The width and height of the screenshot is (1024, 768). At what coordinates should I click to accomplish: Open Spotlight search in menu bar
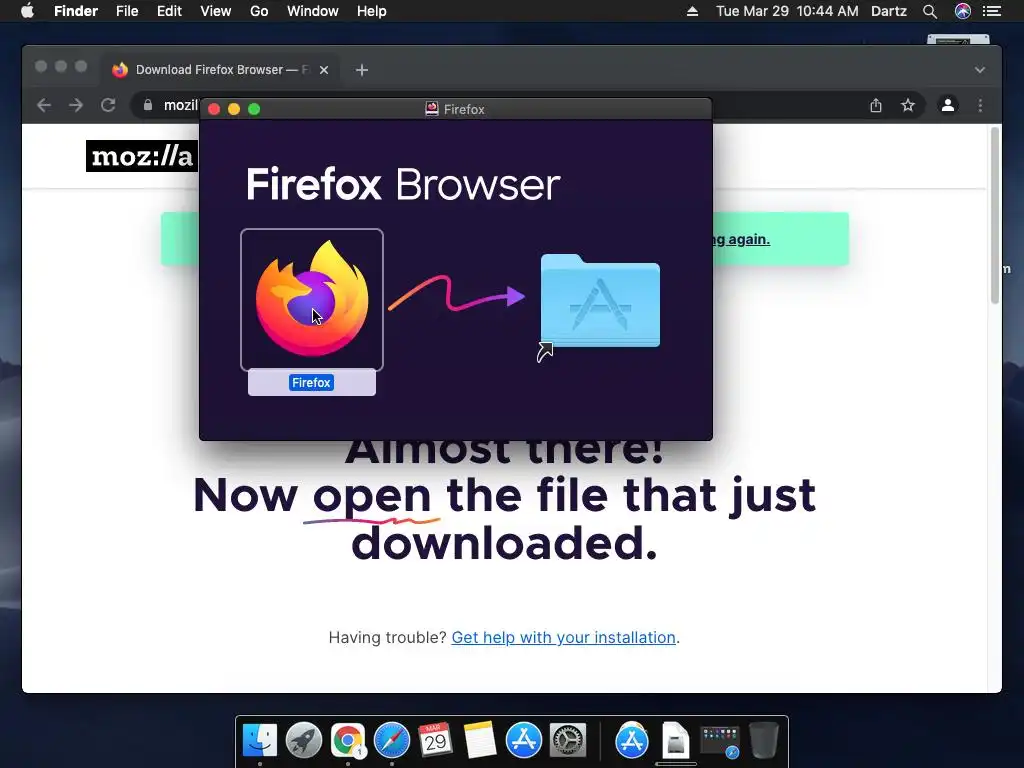point(930,11)
